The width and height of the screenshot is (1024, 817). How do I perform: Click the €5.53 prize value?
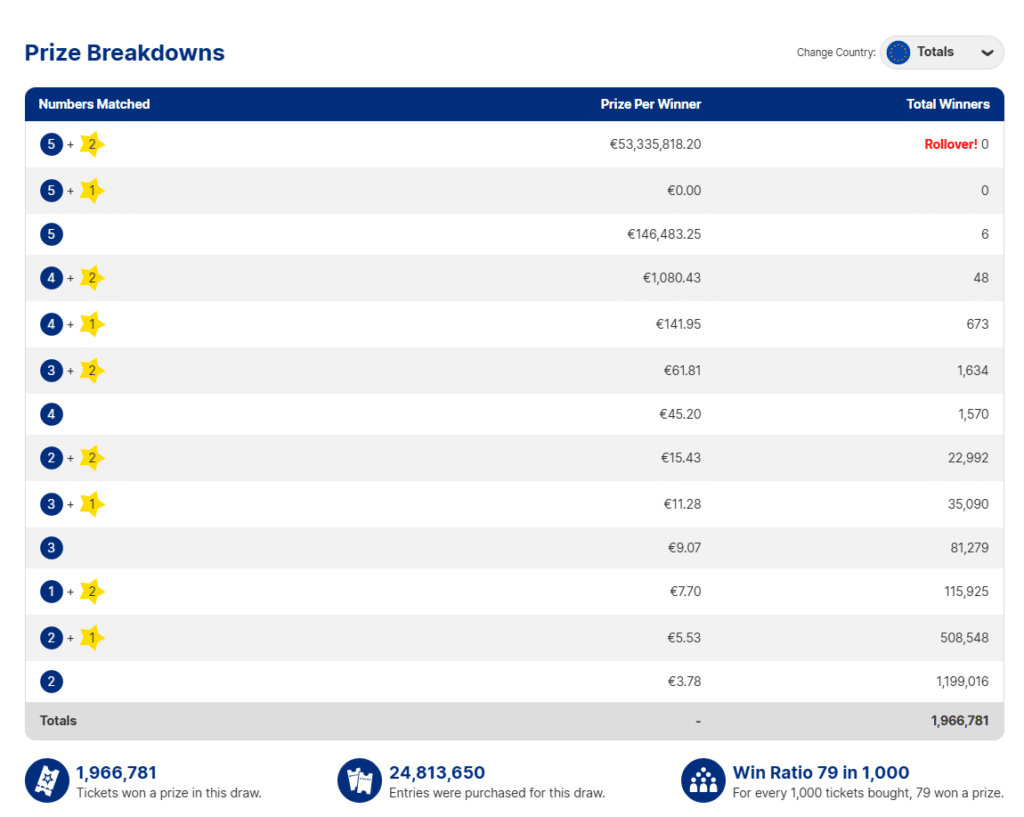[684, 638]
